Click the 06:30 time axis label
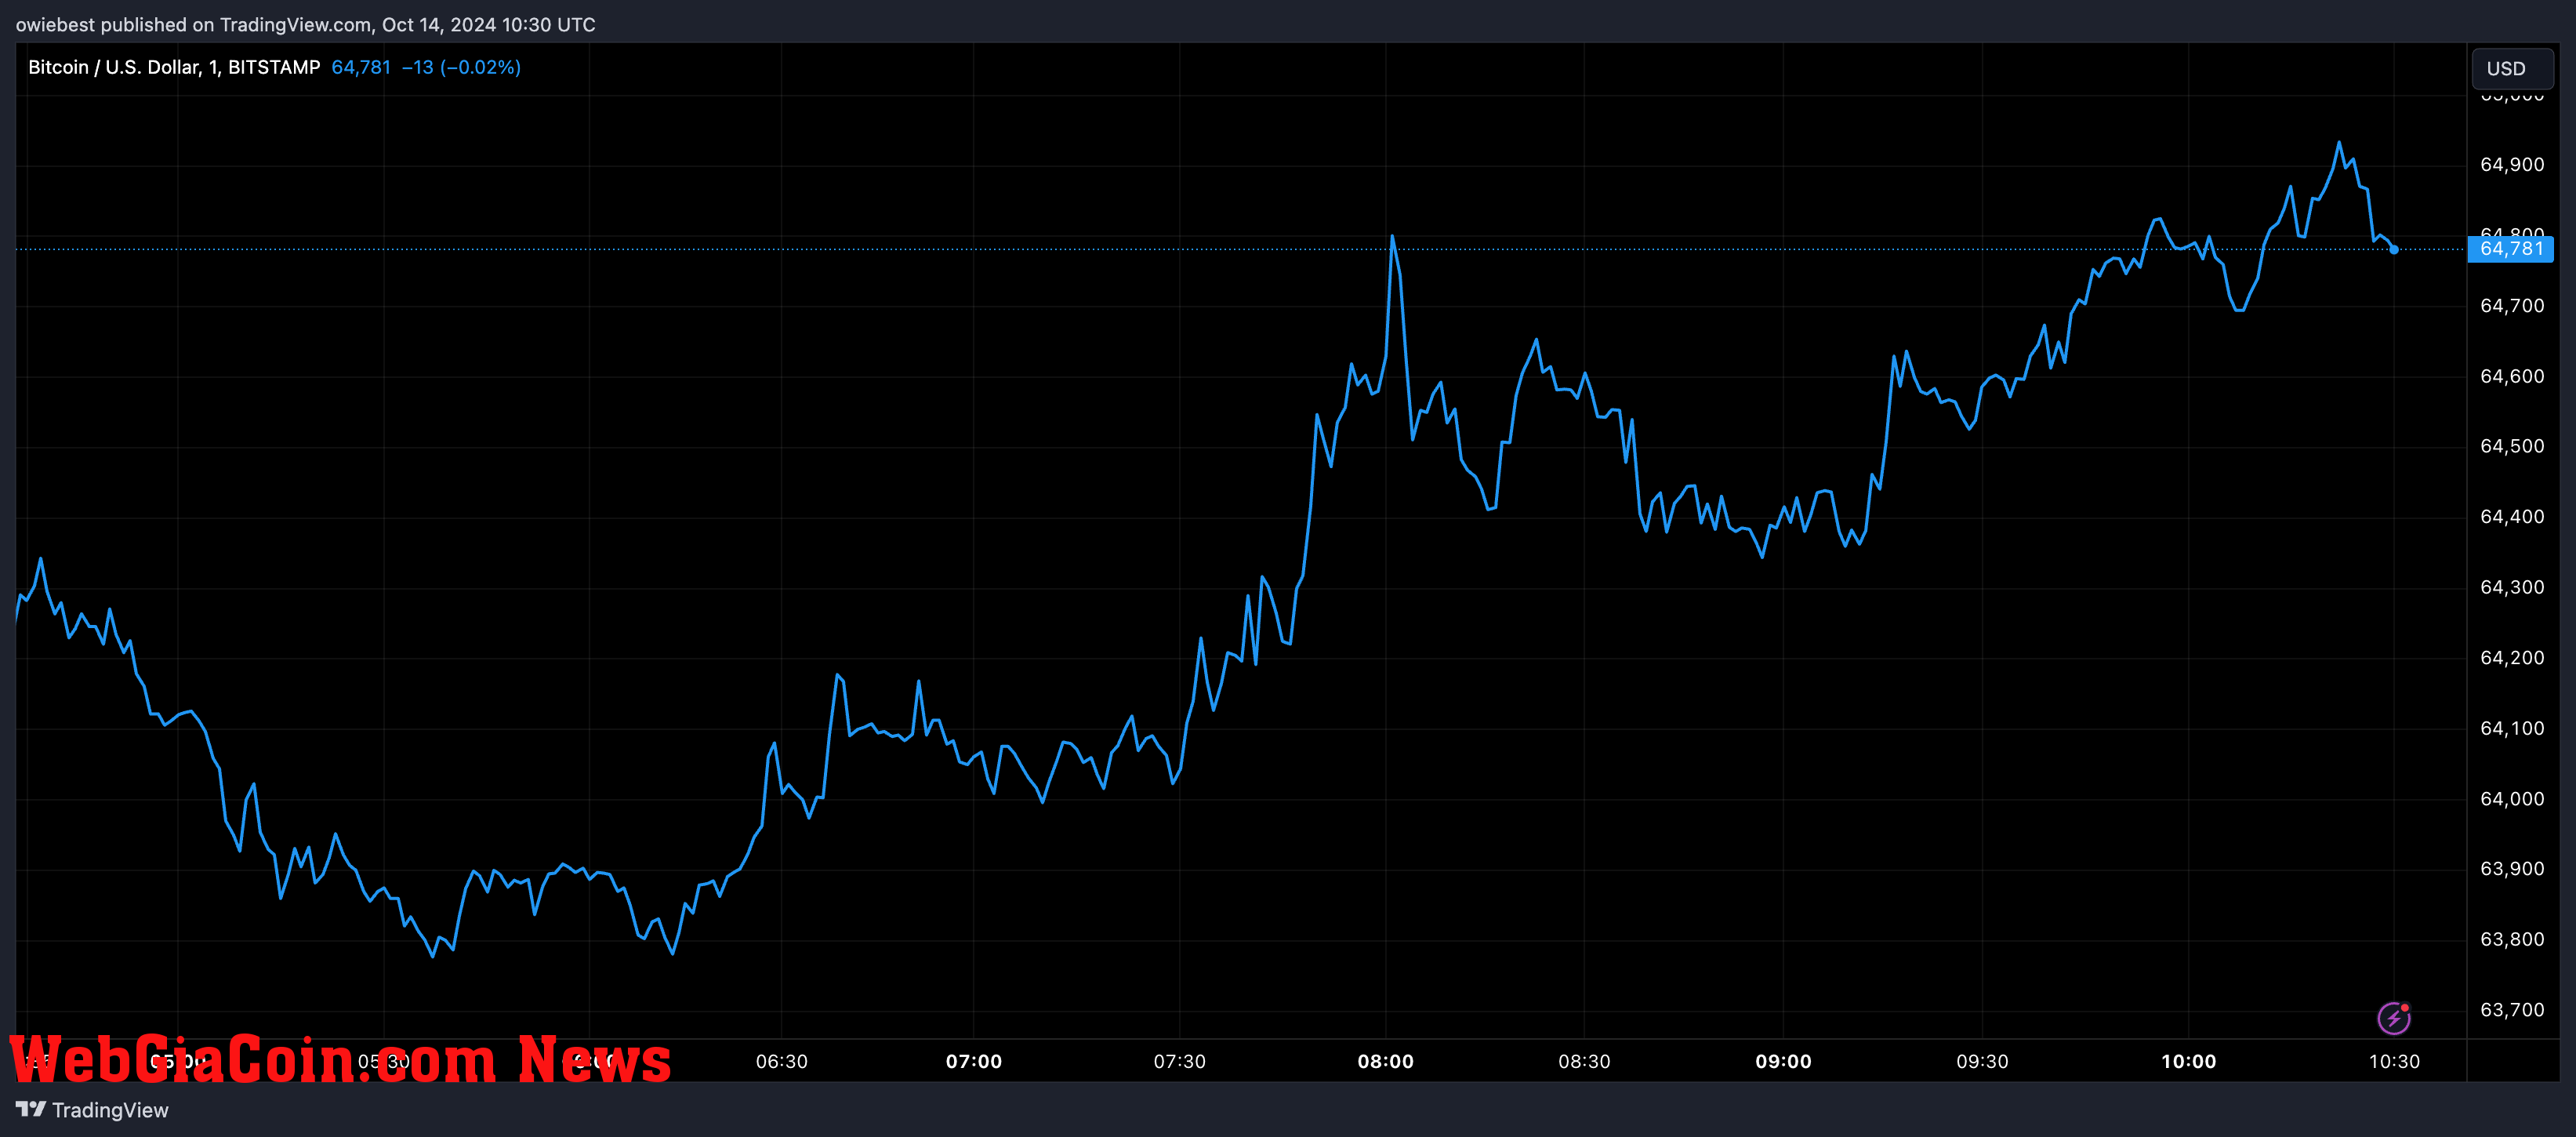Screen dimensions: 2576x1137 pos(781,1061)
